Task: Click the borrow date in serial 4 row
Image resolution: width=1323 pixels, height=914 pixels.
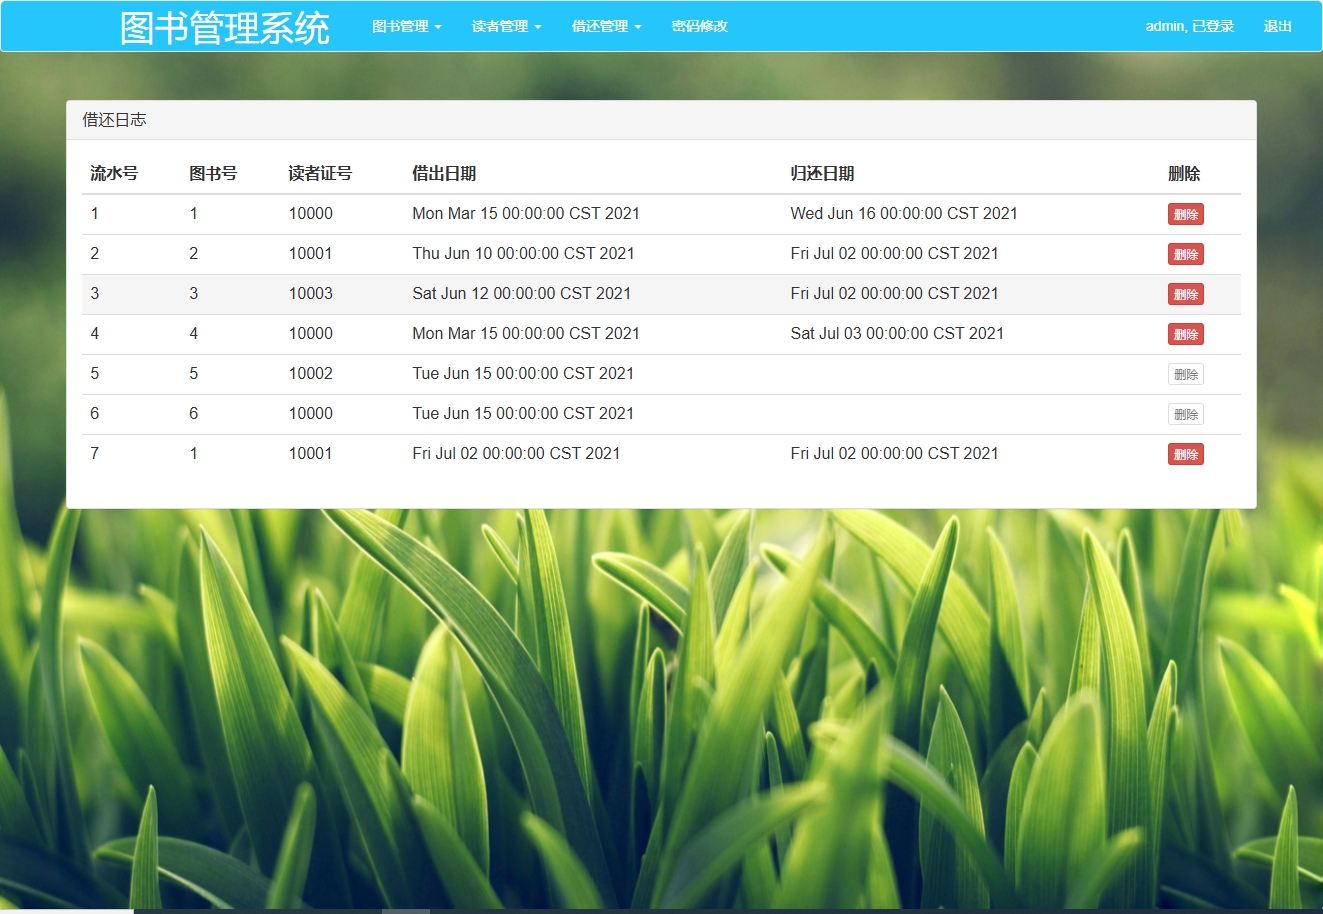Action: tap(526, 333)
